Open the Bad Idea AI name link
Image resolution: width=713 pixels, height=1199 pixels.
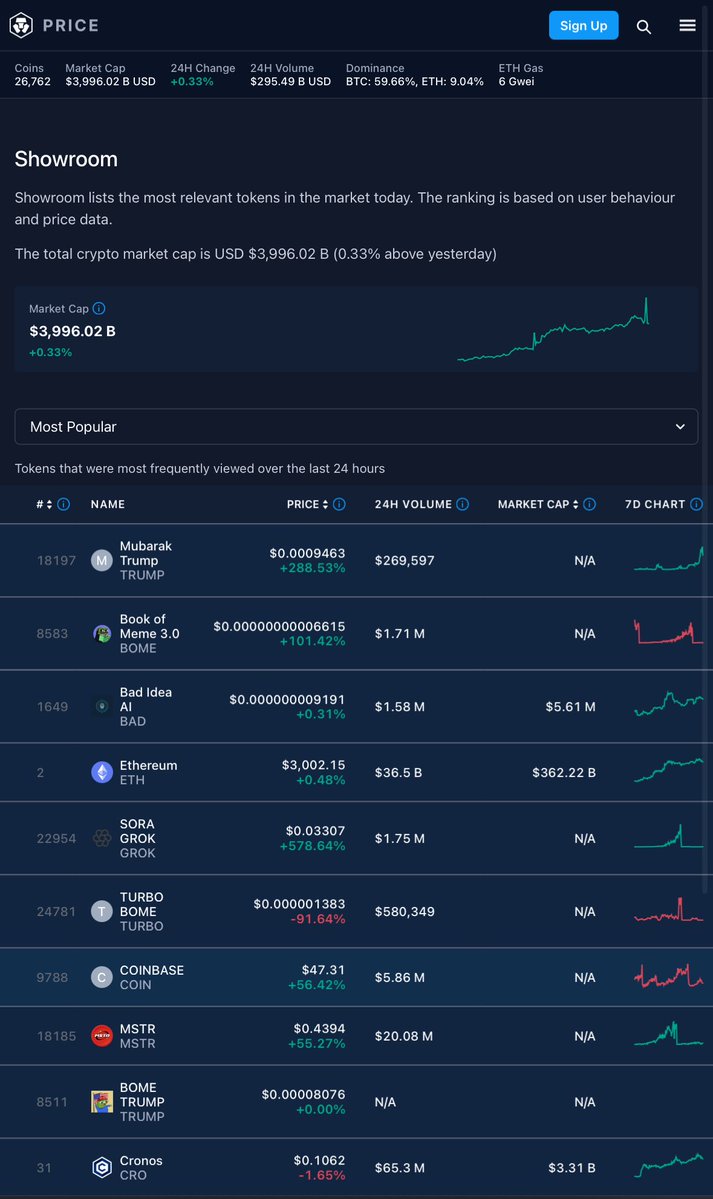pyautogui.click(x=145, y=699)
